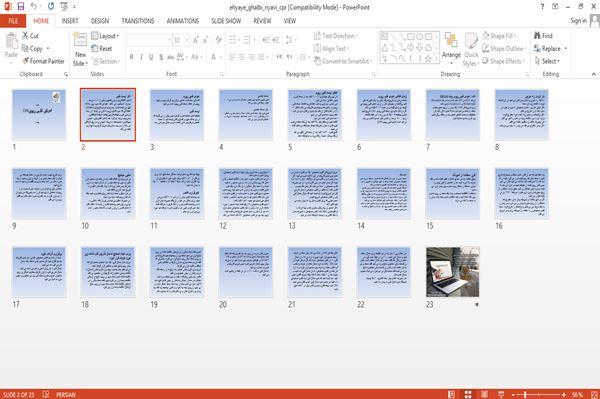This screenshot has width=600, height=399.
Task: Click the zoom out minus button
Action: click(x=514, y=394)
